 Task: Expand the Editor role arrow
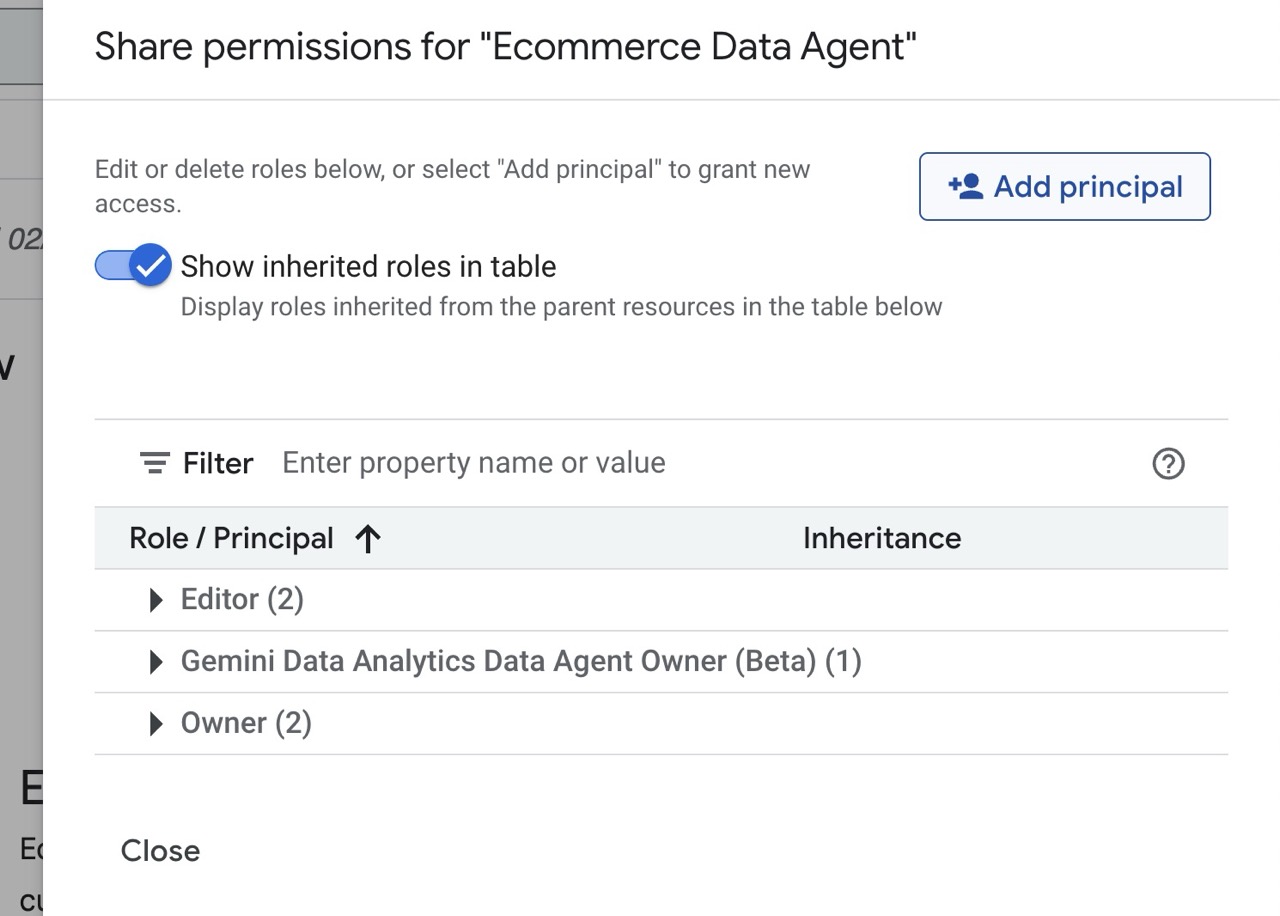point(155,600)
